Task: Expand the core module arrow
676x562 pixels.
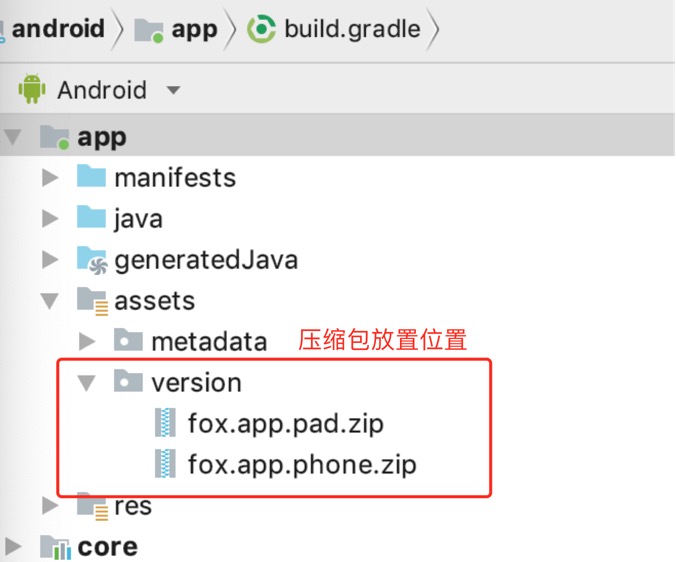Action: 14,547
